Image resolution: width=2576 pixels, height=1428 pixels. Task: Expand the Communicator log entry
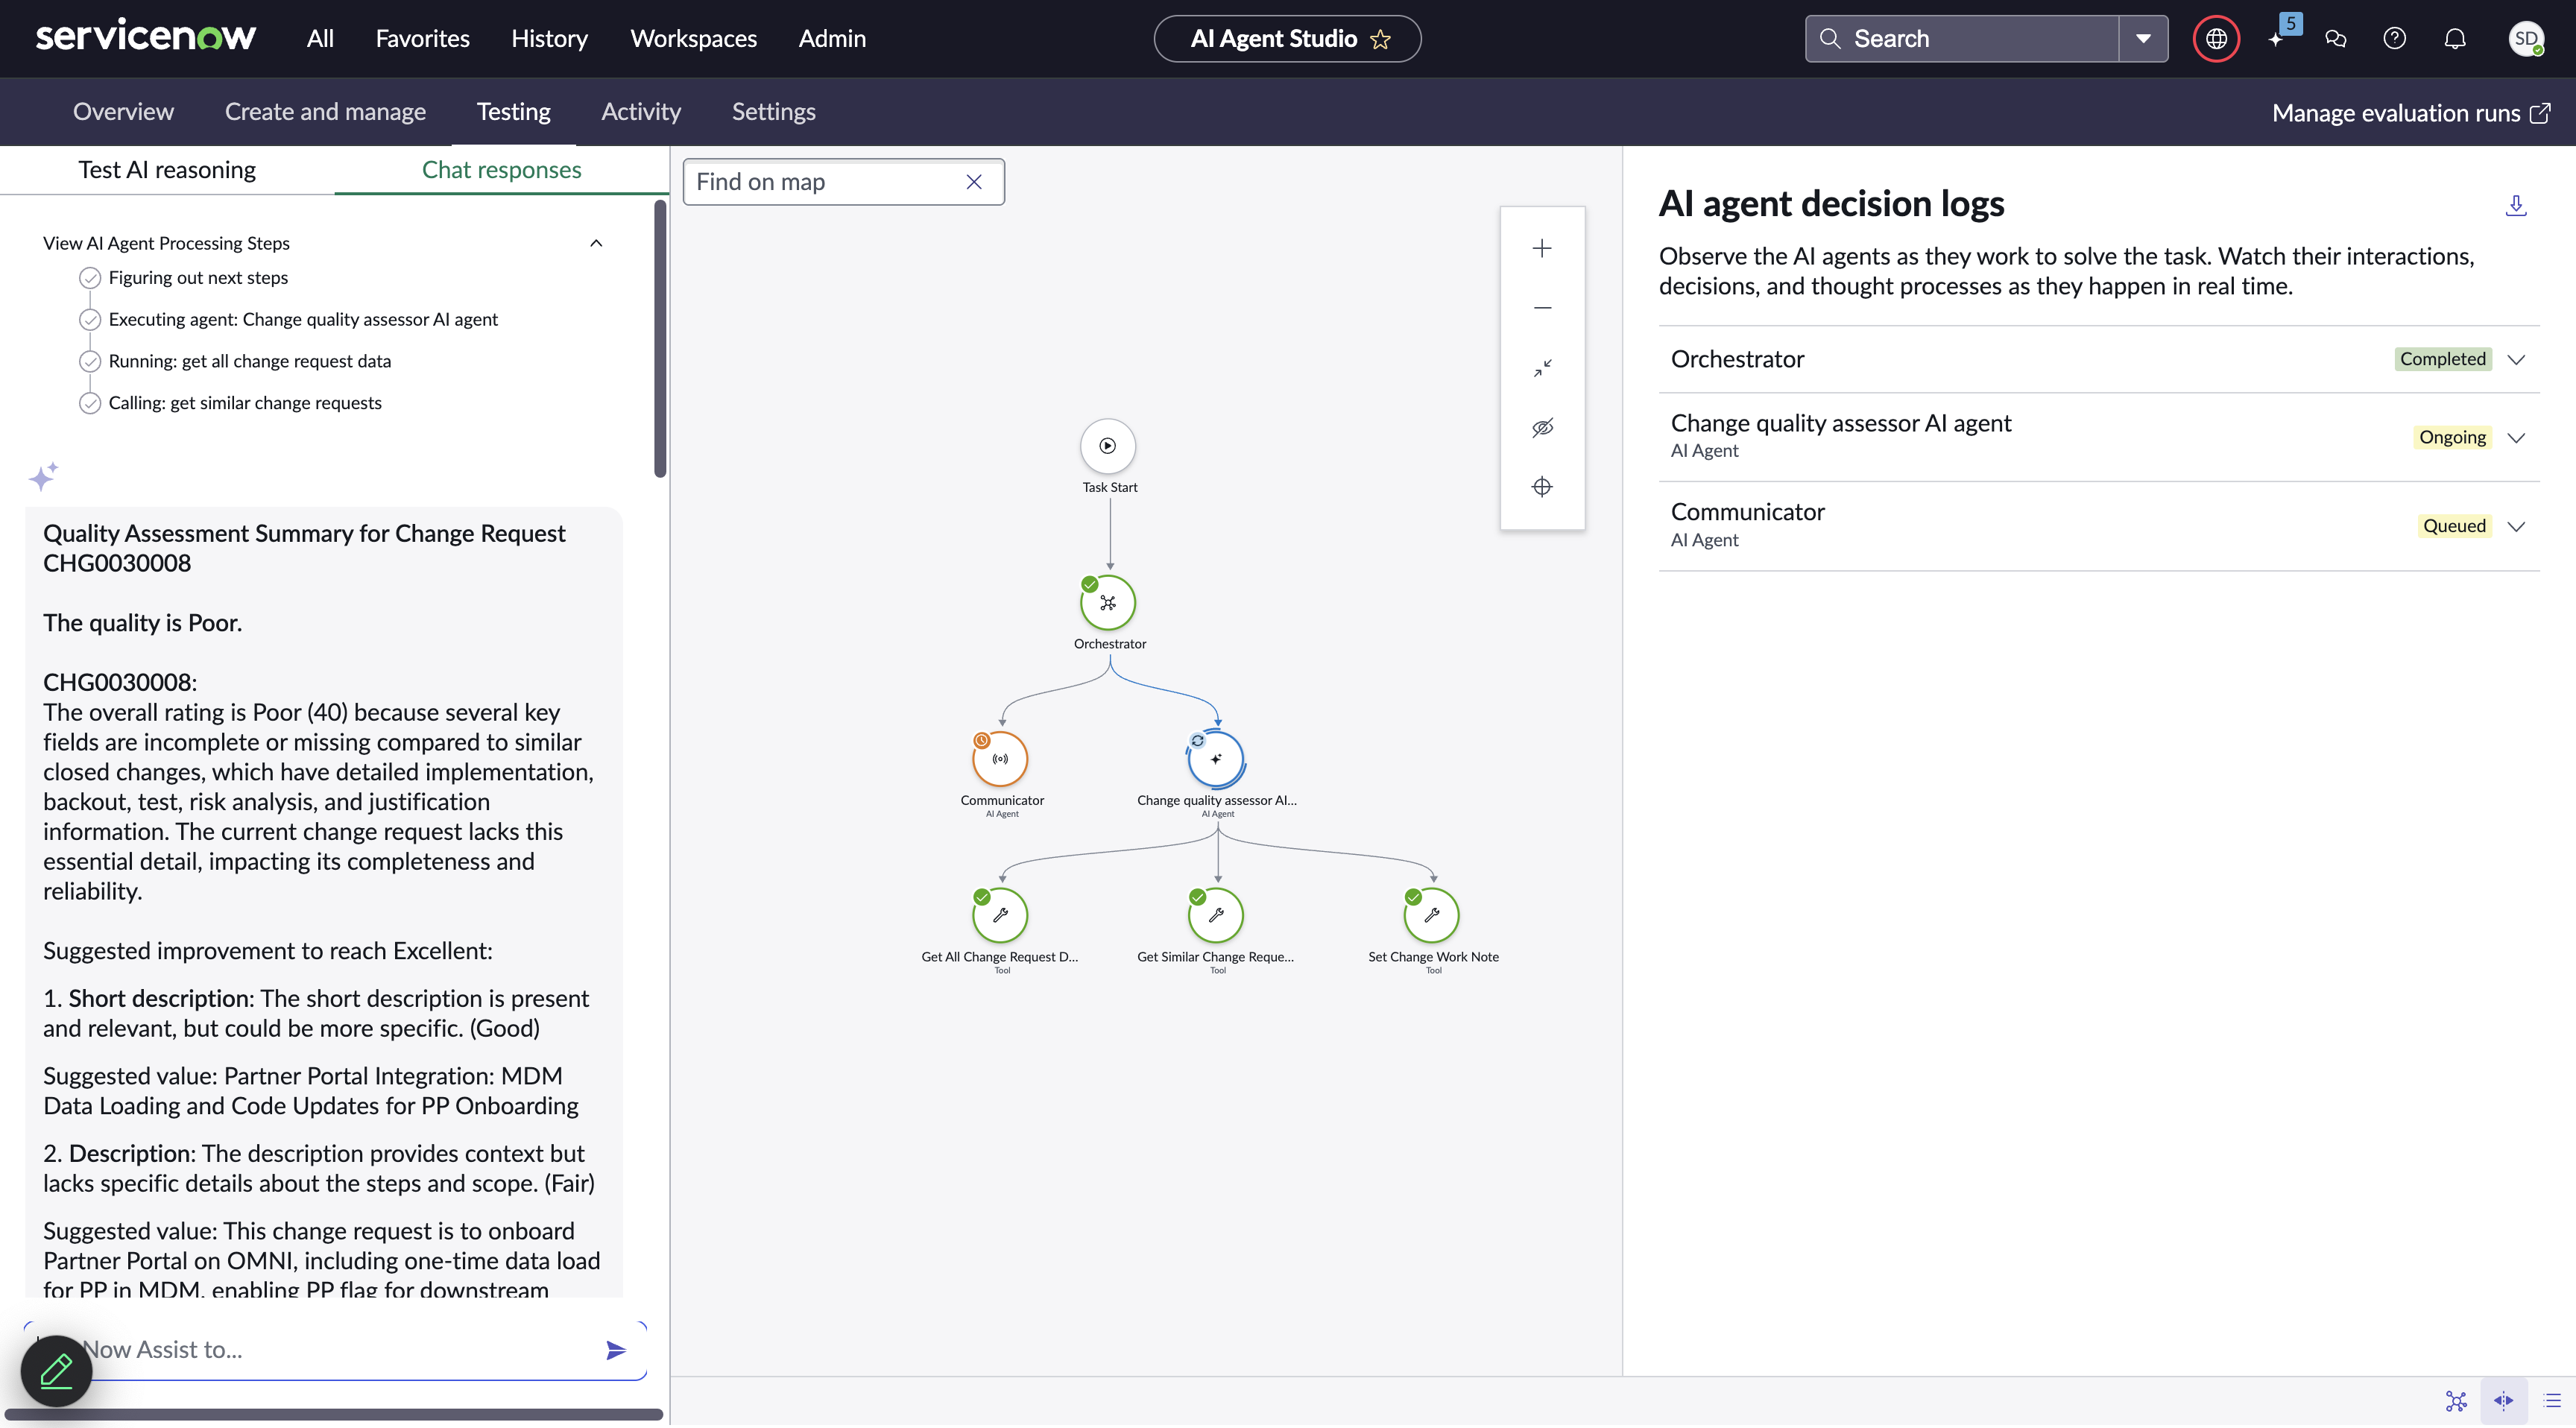(x=2516, y=527)
